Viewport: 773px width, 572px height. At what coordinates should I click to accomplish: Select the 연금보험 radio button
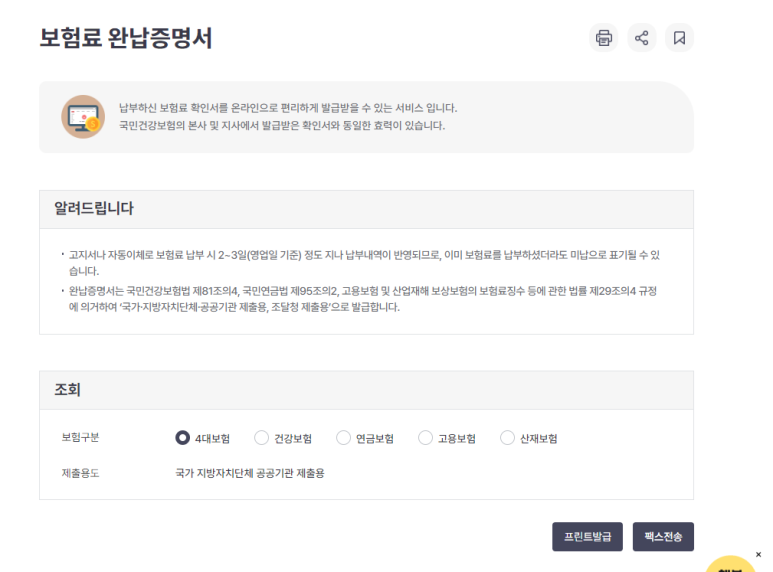(343, 437)
